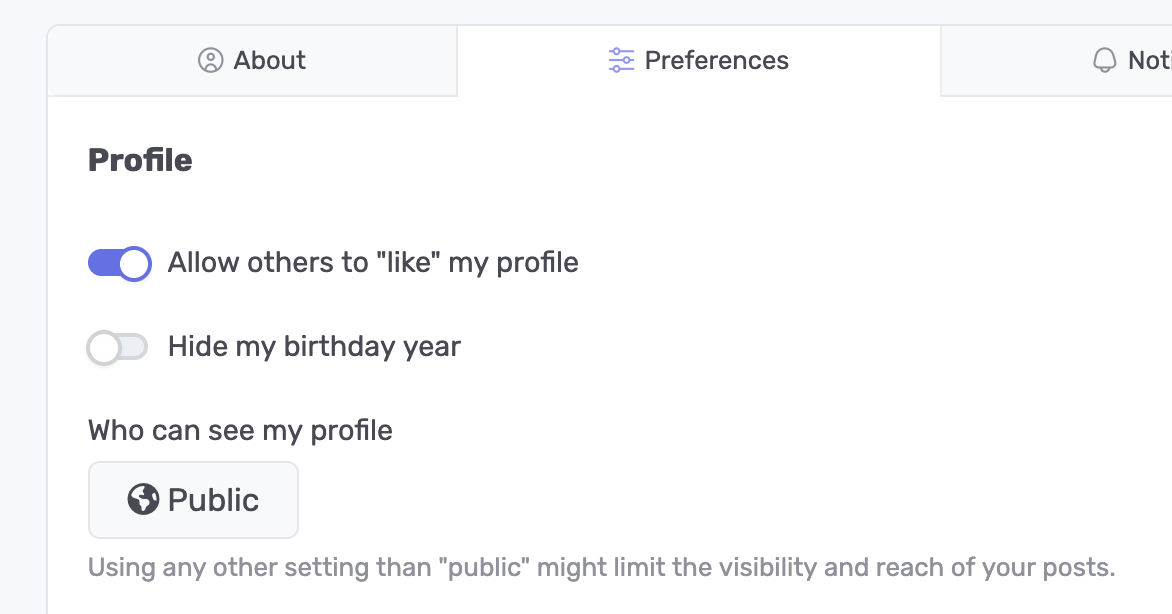Click the white knob of the enabled like toggle
This screenshot has height=614, width=1172.
click(134, 263)
